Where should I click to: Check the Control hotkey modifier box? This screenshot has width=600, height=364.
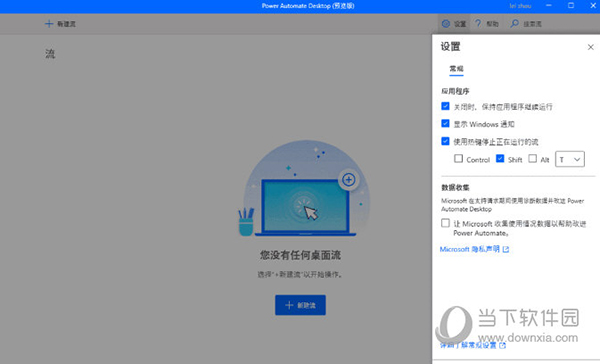458,158
